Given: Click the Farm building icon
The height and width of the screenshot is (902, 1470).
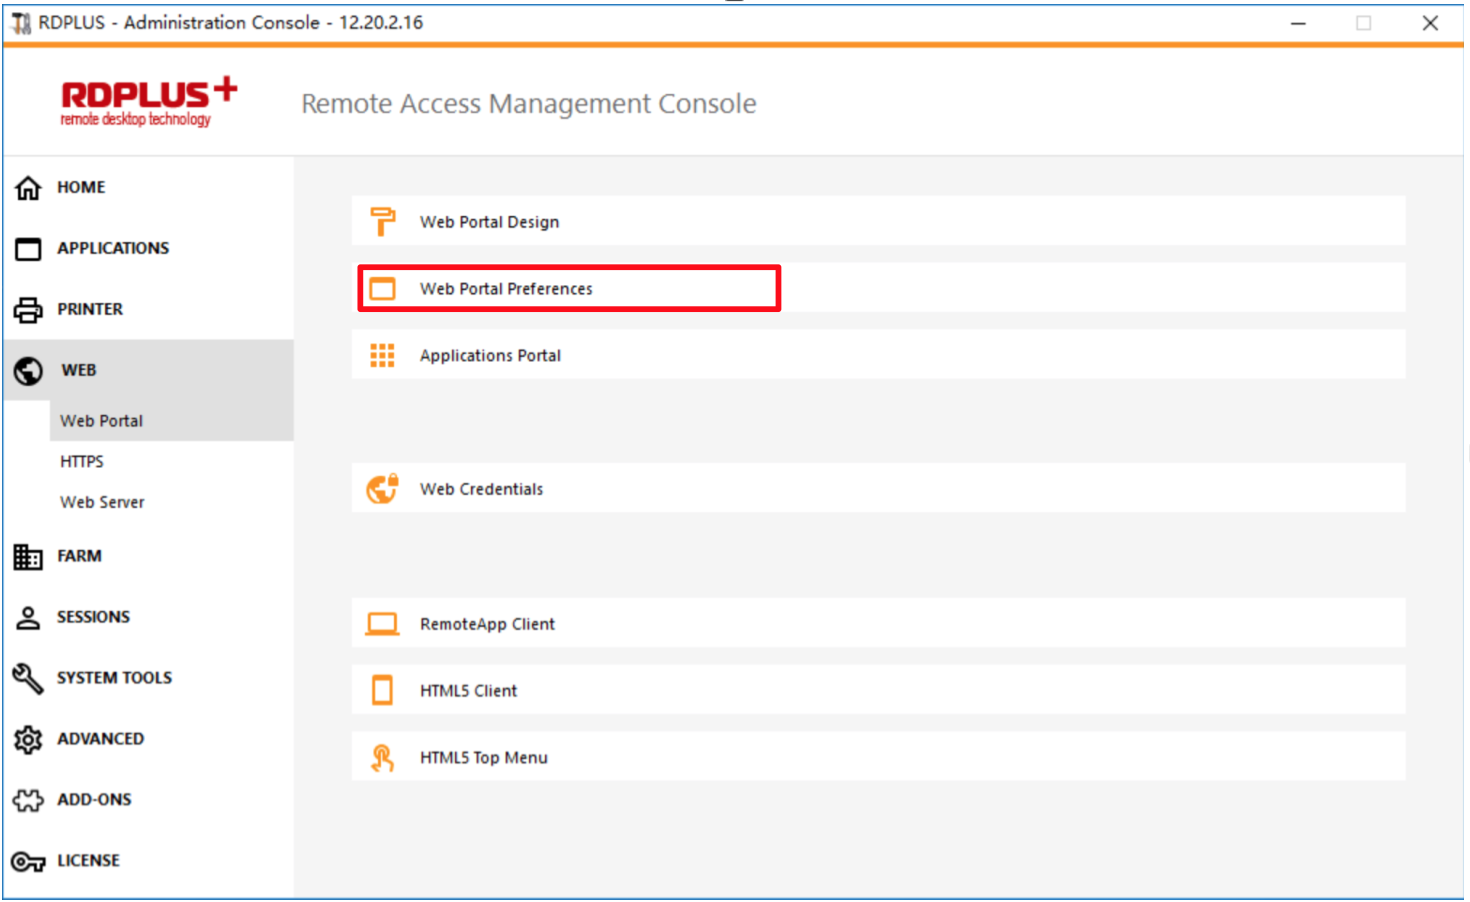Looking at the screenshot, I should pos(28,557).
